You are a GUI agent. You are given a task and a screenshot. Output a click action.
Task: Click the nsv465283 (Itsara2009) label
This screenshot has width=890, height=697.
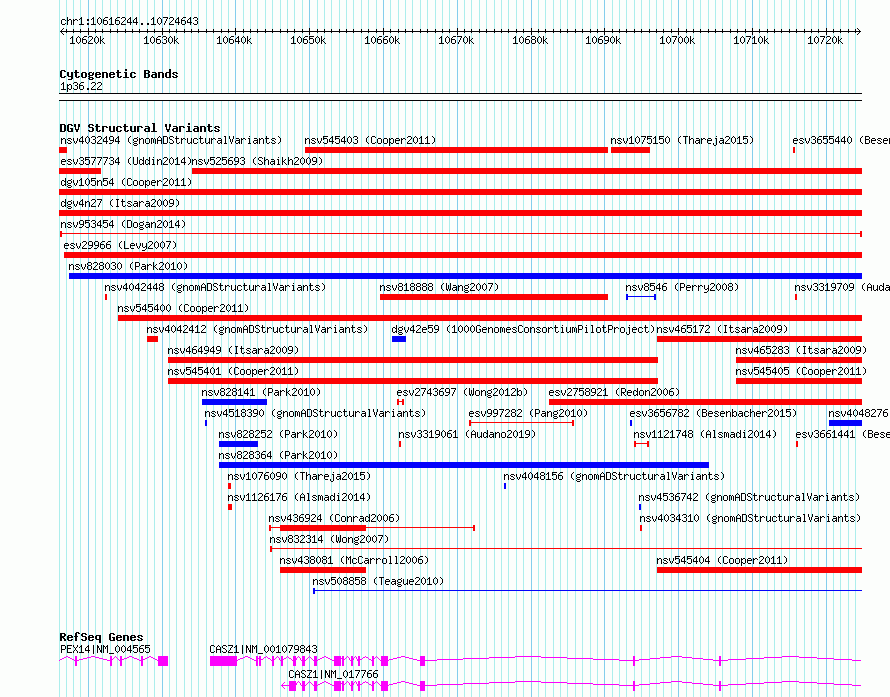801,350
